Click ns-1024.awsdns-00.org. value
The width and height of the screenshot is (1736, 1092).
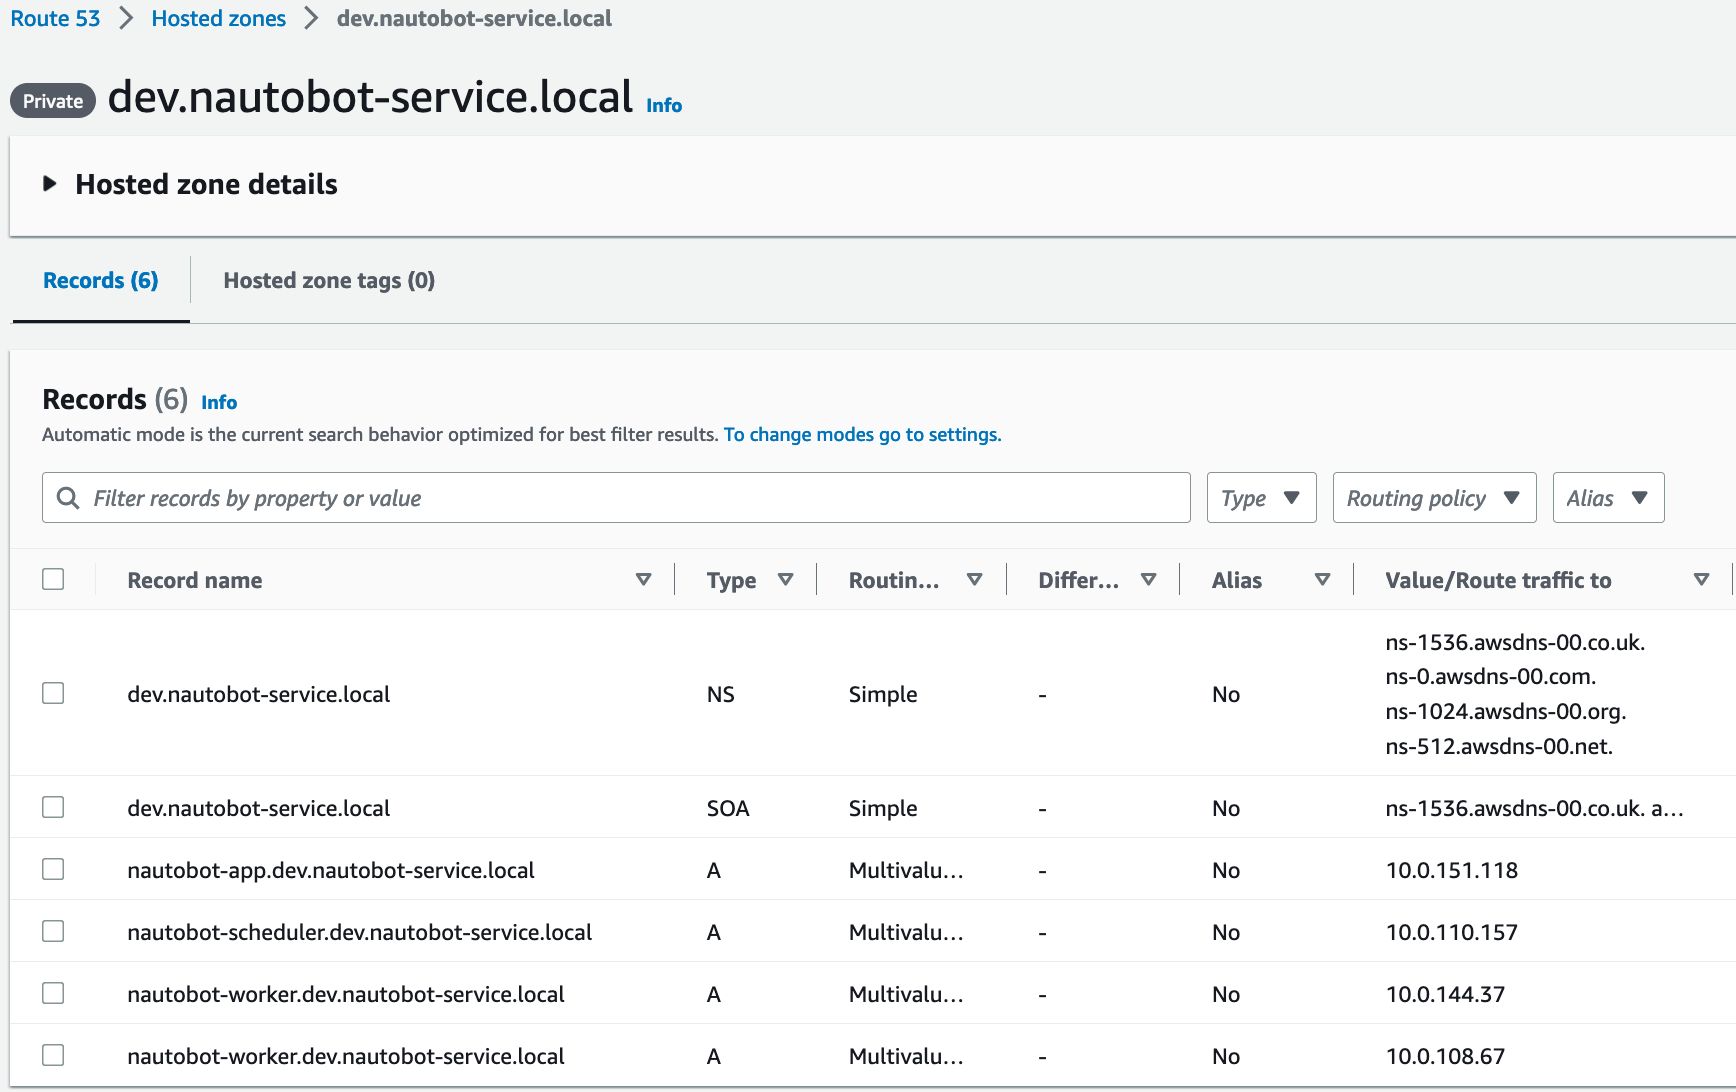click(x=1506, y=711)
